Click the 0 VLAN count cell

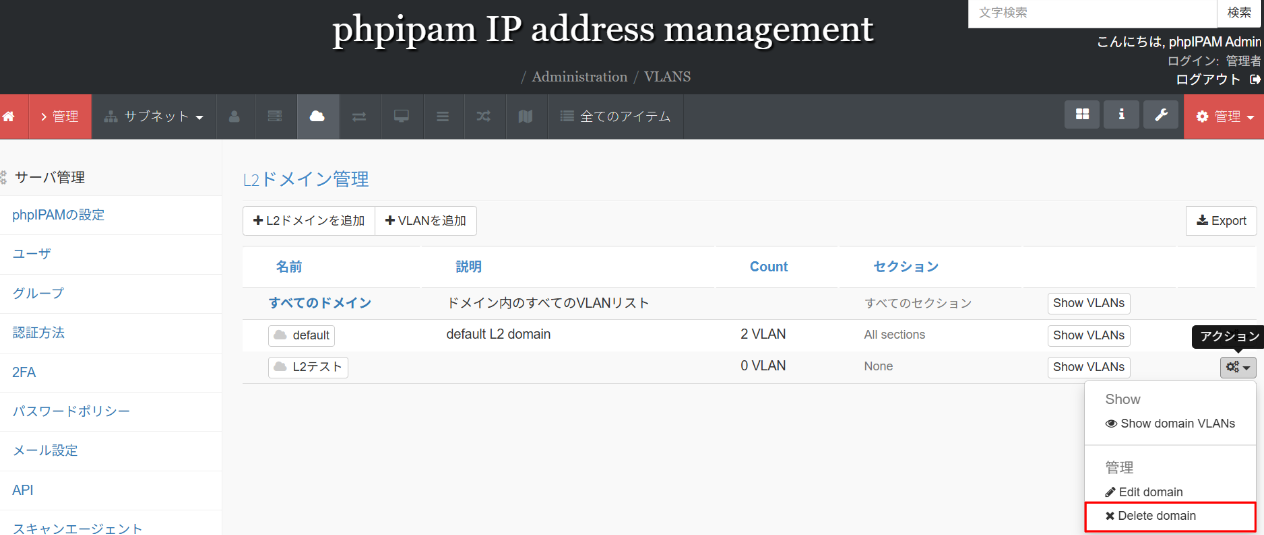[763, 366]
